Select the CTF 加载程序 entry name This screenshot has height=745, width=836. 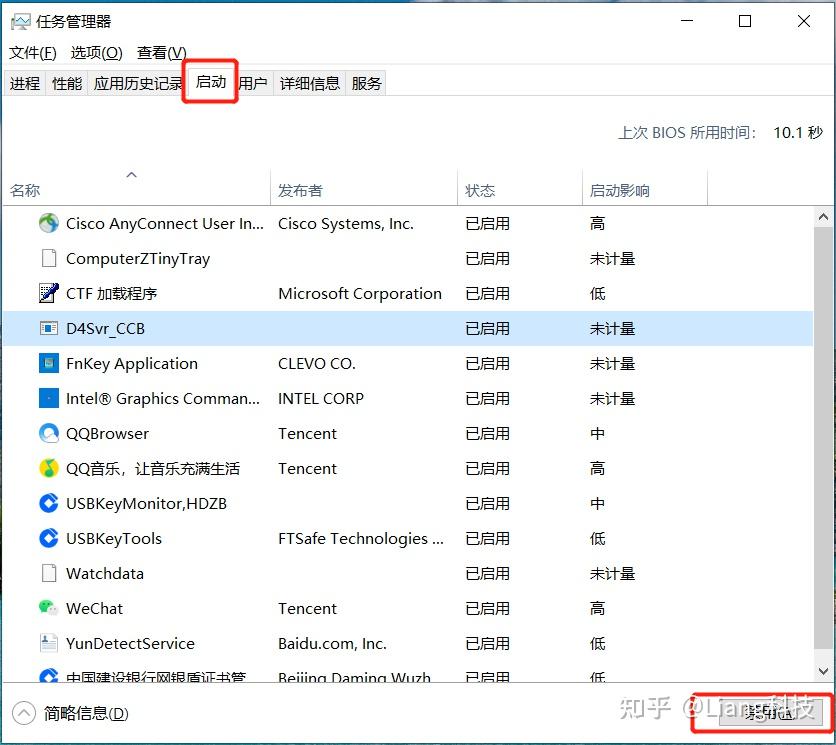point(111,294)
